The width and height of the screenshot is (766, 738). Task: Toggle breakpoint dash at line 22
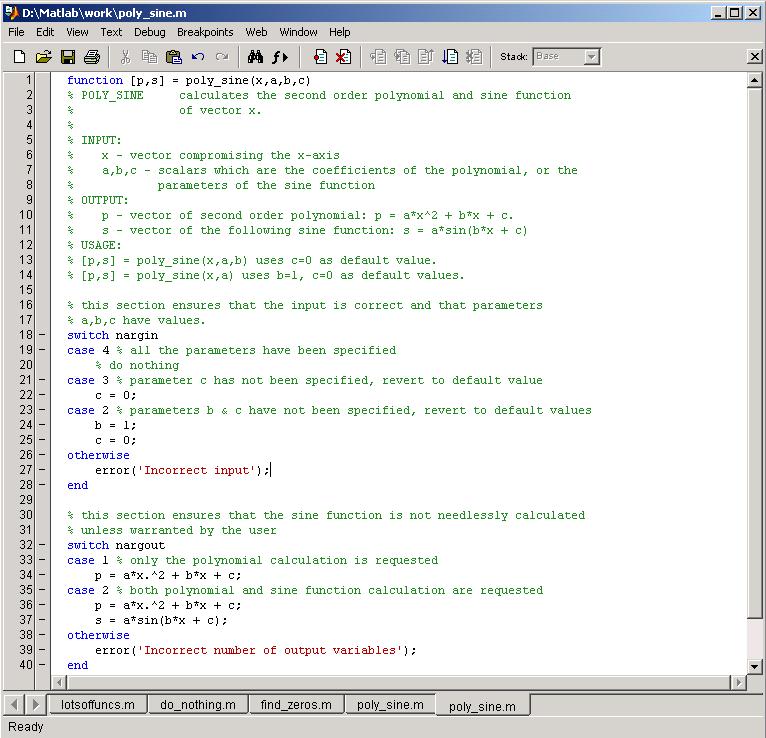click(x=43, y=395)
